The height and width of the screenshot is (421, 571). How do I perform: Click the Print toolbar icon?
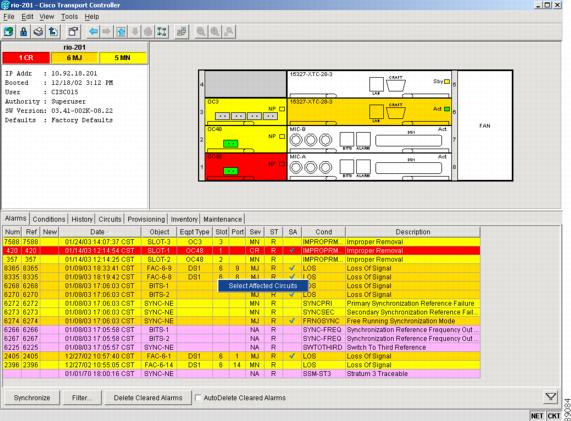point(38,32)
